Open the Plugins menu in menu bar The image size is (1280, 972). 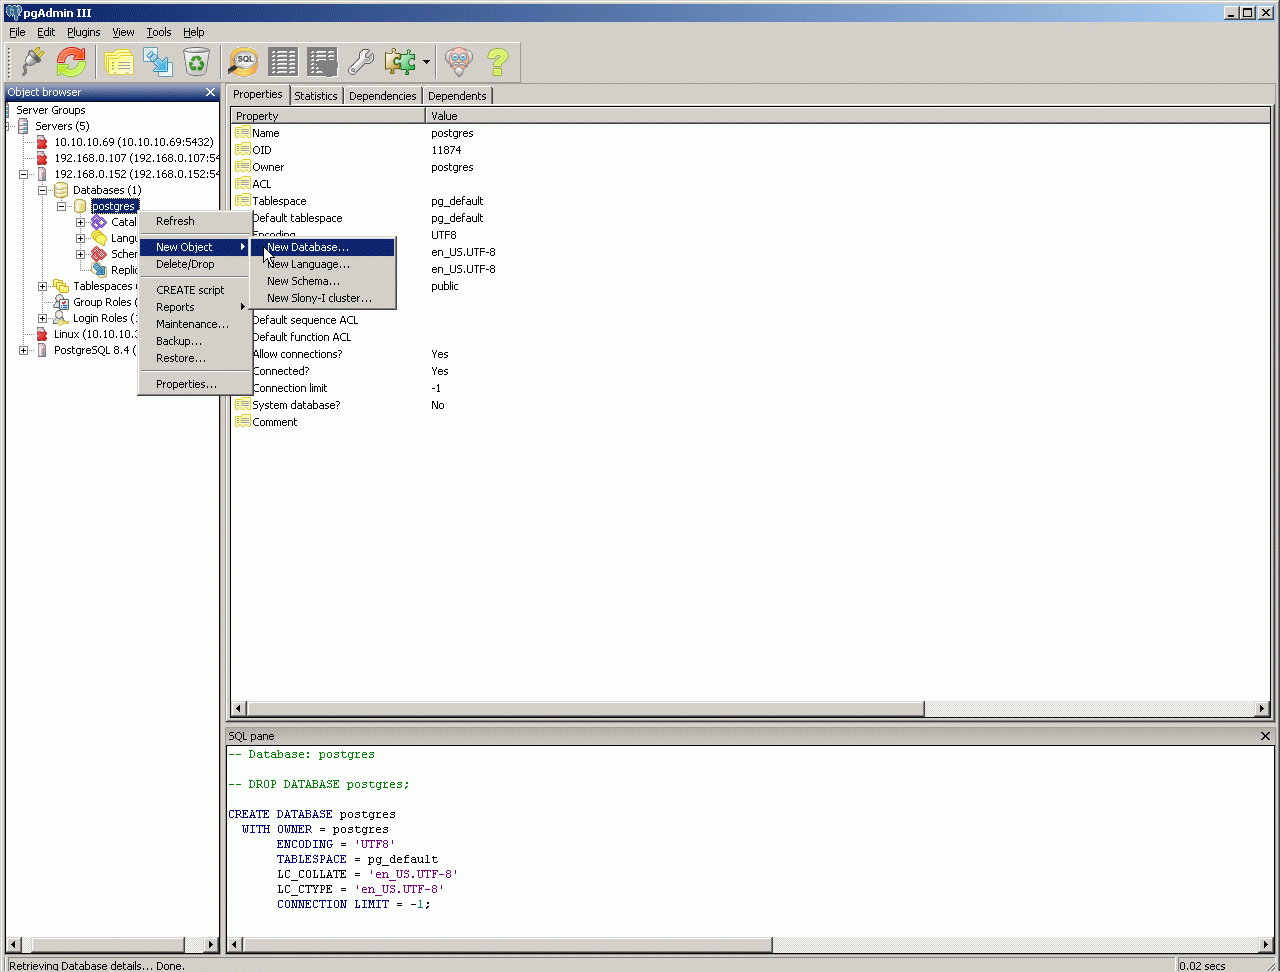[84, 32]
